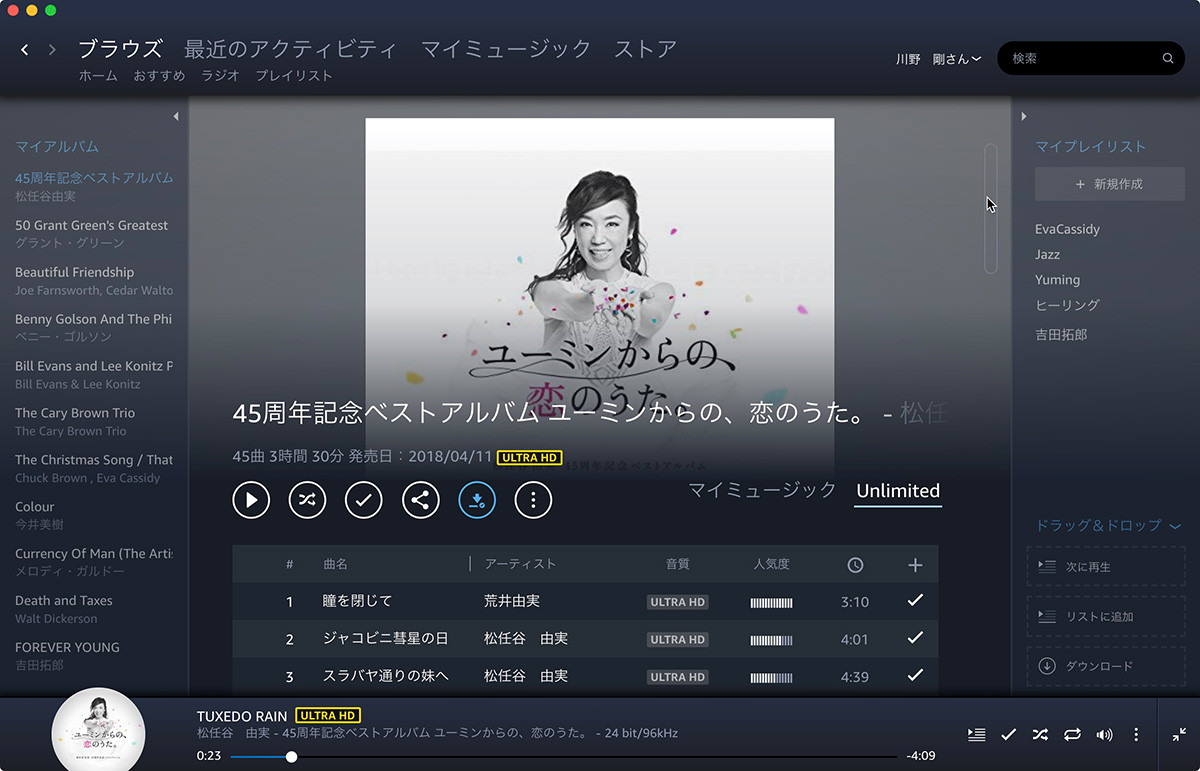
Task: Open the play queue icon in player bar
Action: 976,735
